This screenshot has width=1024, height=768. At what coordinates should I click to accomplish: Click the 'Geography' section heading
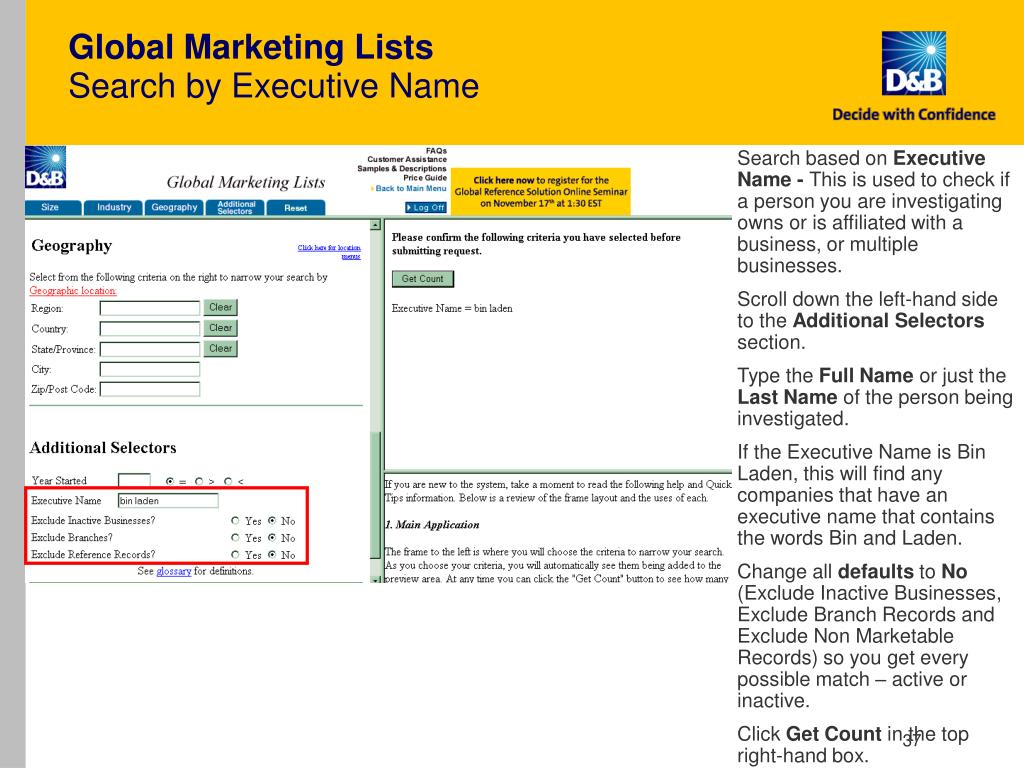pos(72,246)
